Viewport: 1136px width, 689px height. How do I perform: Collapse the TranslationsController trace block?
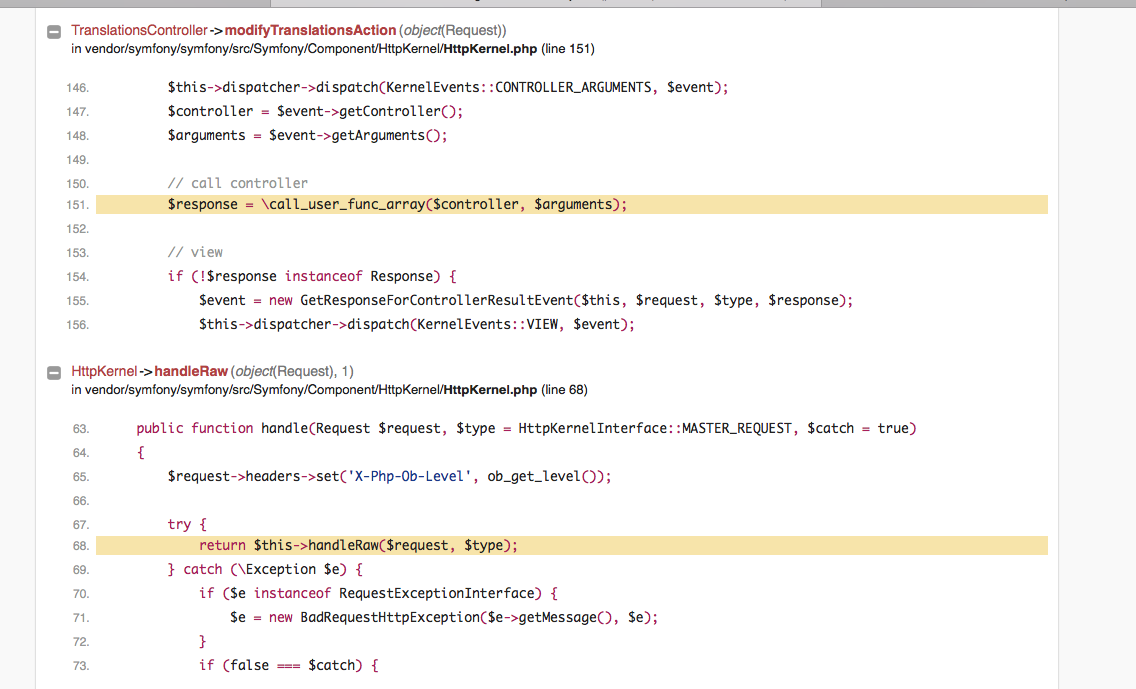[54, 32]
